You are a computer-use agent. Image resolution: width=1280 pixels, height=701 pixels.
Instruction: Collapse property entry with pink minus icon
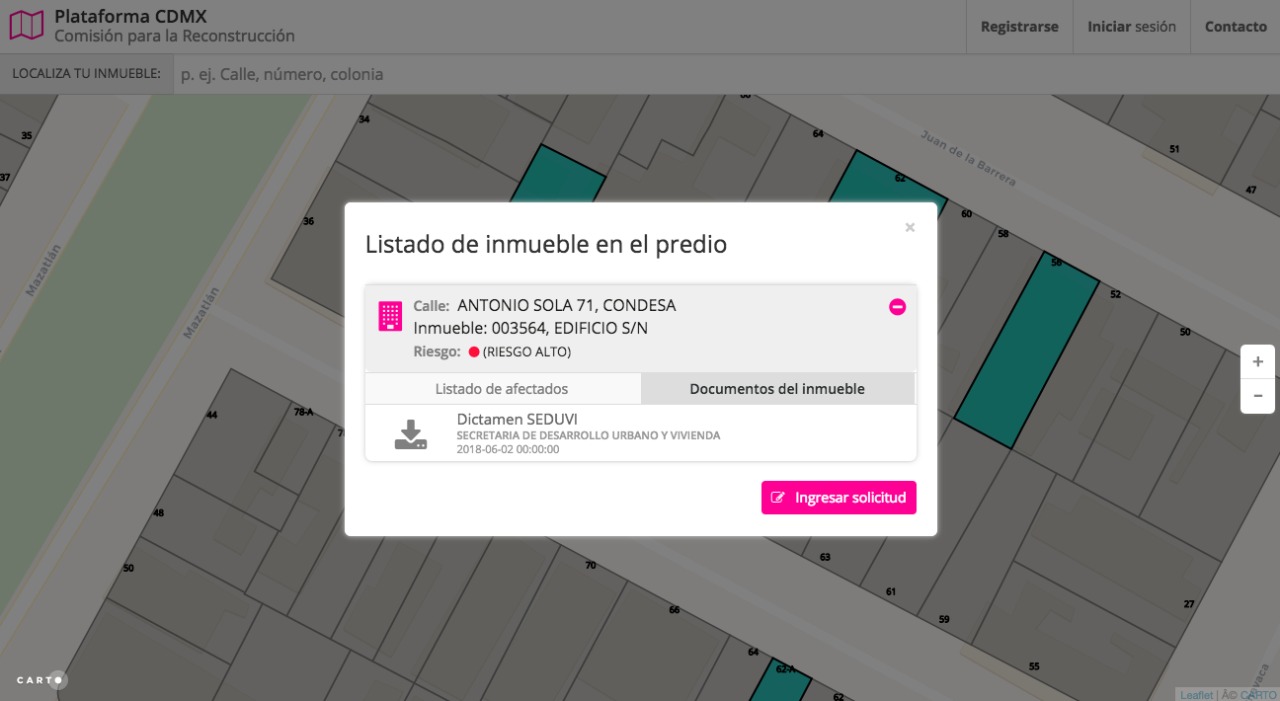click(897, 307)
